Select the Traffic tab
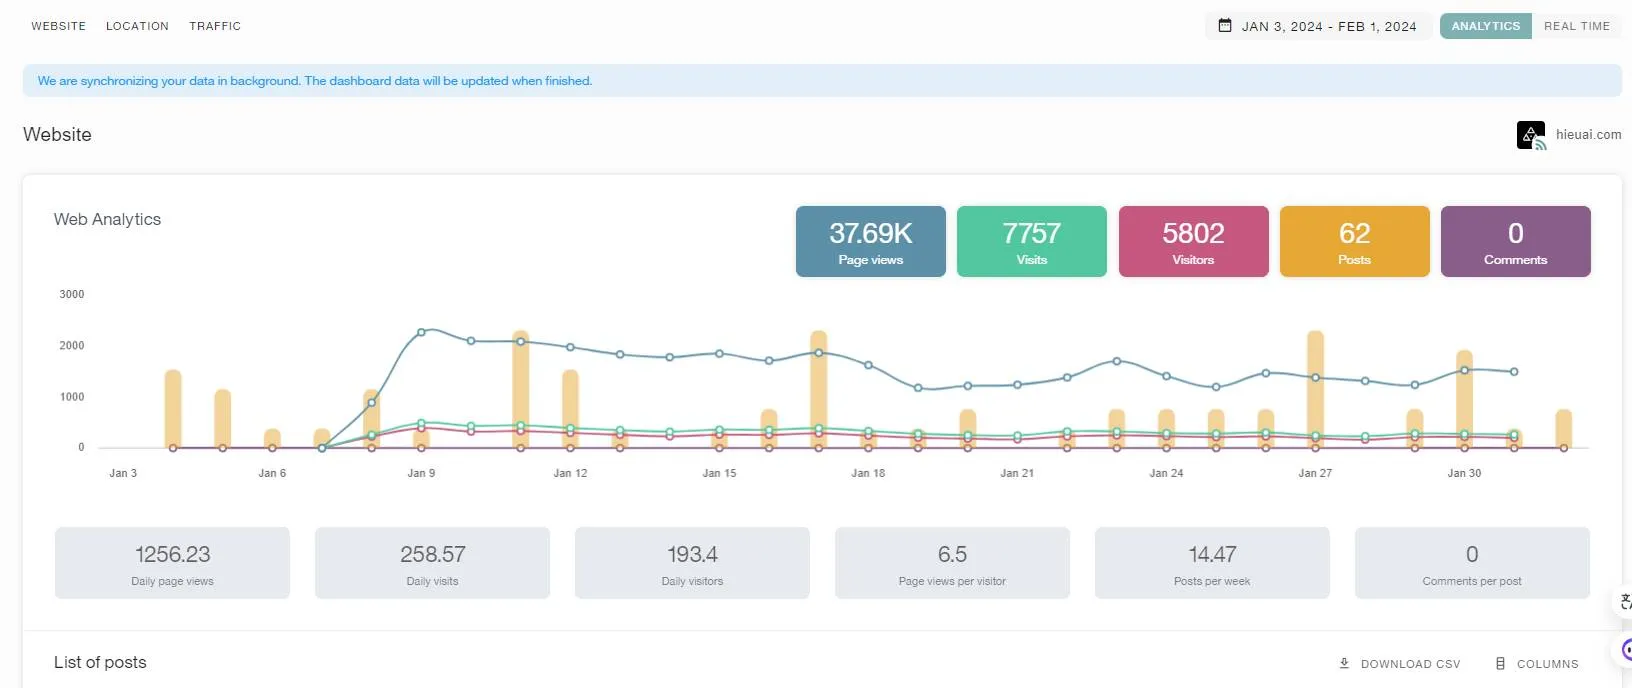Screen dimensions: 1632x688 pyautogui.click(x=215, y=26)
